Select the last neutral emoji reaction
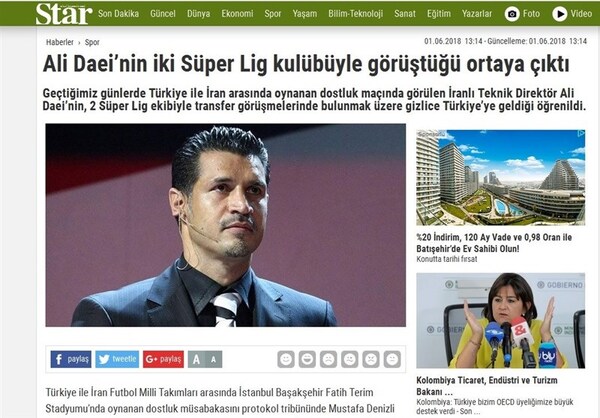The image size is (600, 418). (392, 359)
